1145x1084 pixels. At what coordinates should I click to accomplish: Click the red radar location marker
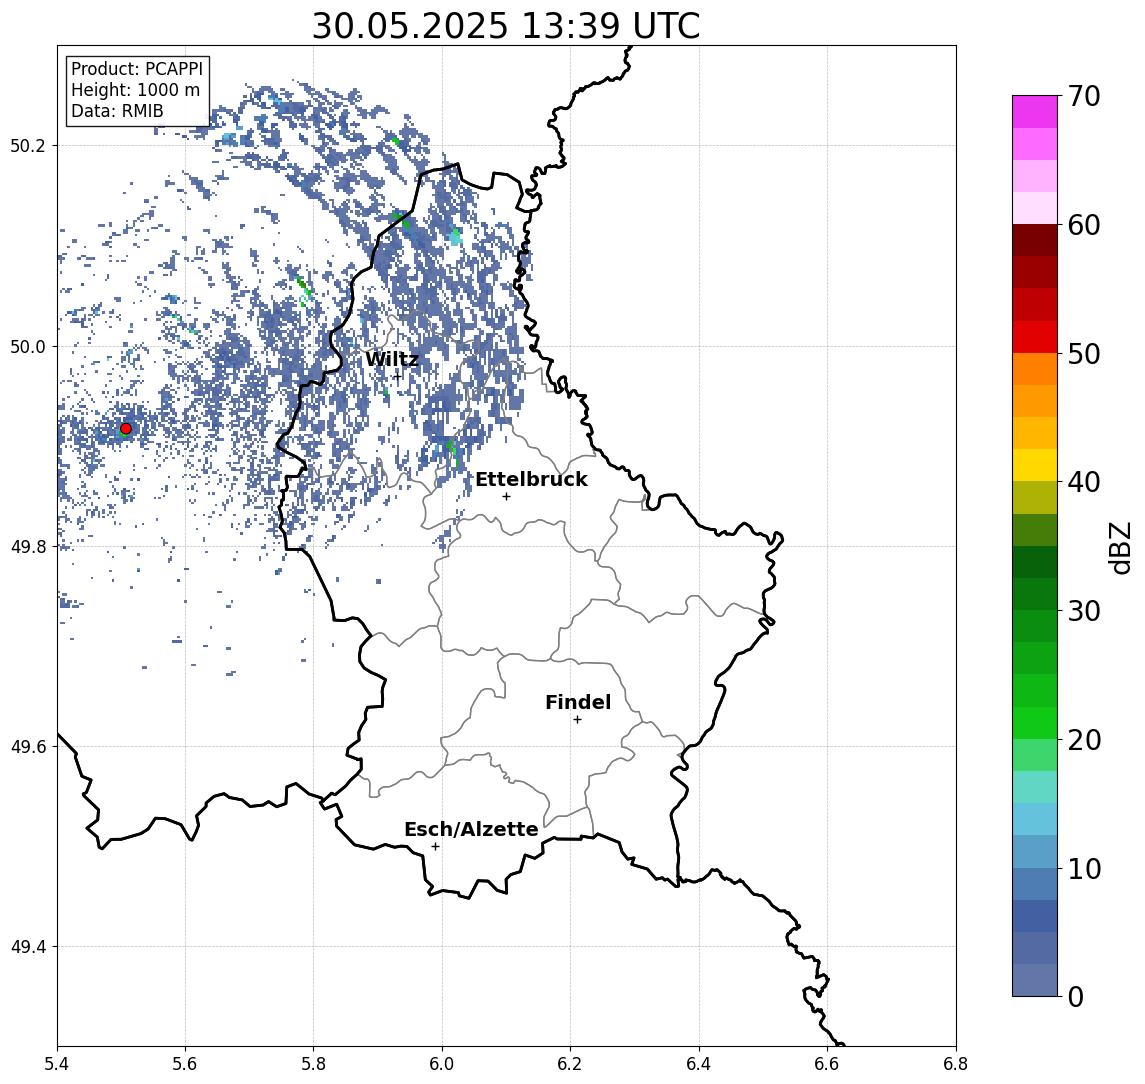click(126, 429)
